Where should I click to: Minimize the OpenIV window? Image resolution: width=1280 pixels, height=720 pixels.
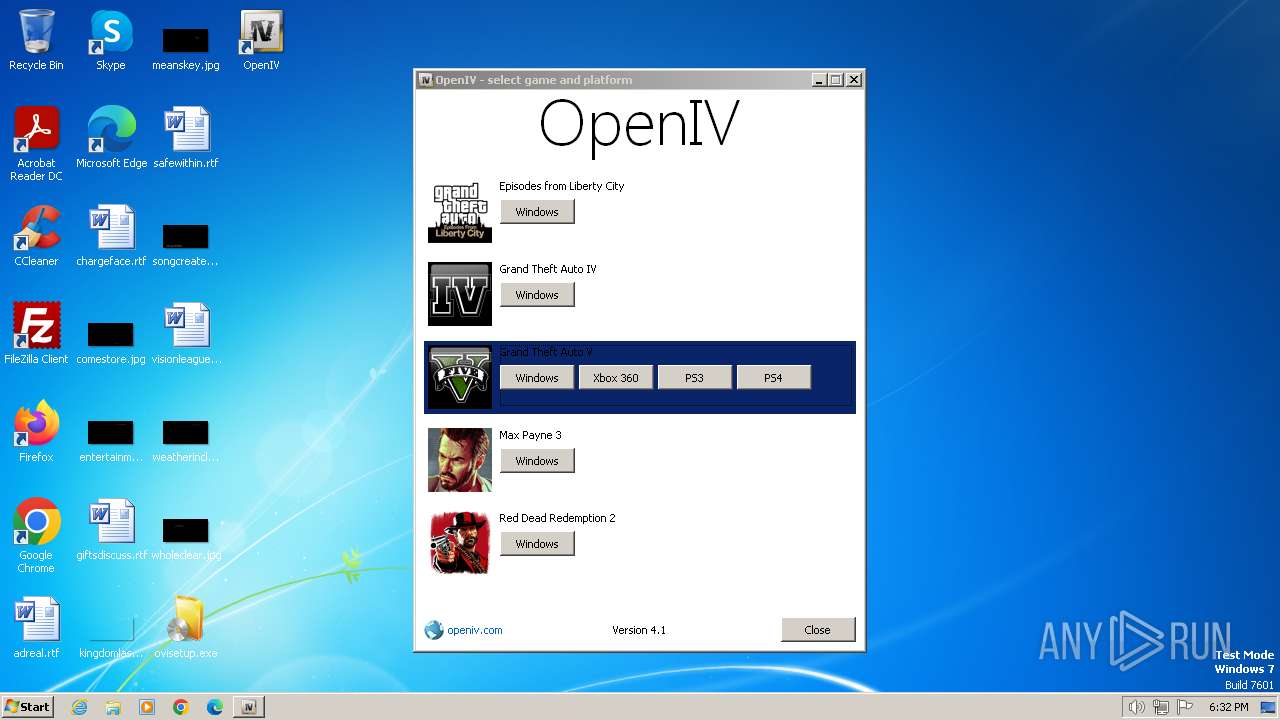tap(820, 80)
